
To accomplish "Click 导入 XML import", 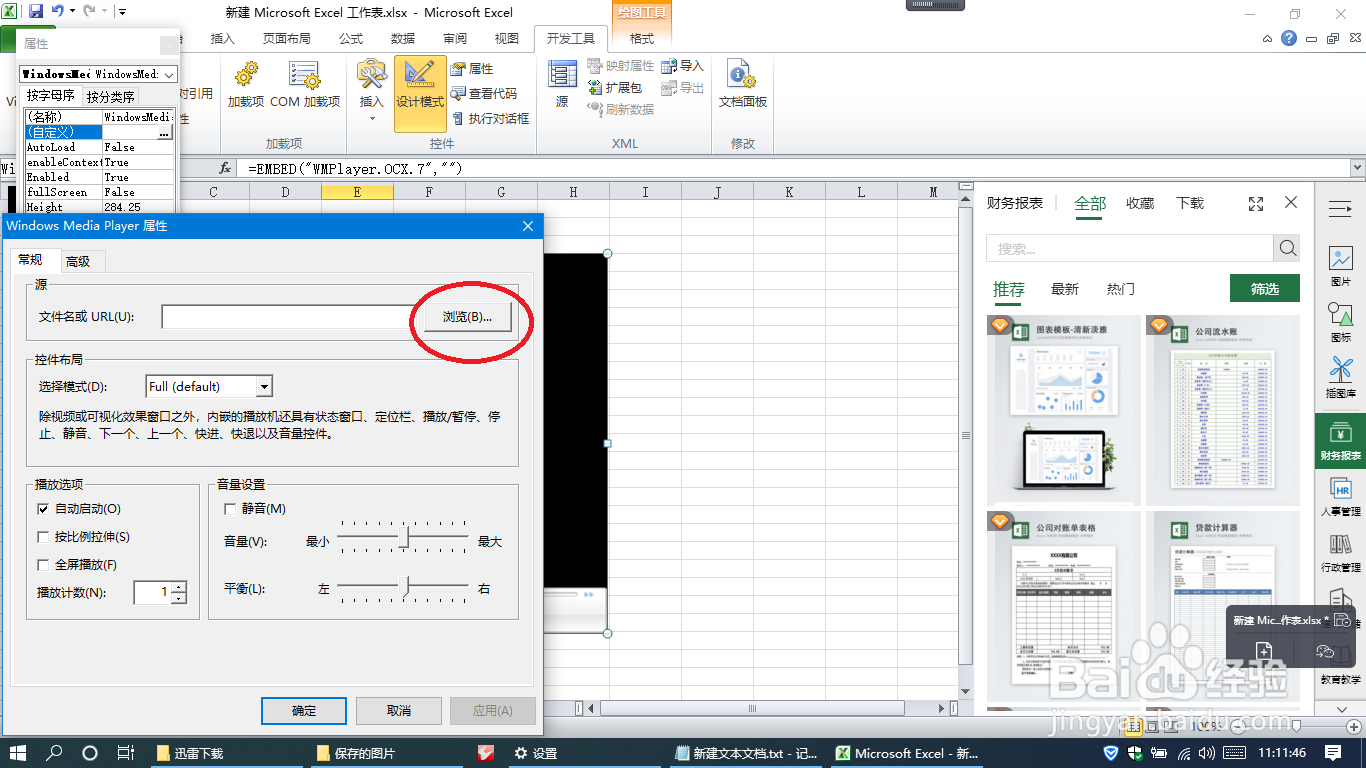I will point(683,66).
